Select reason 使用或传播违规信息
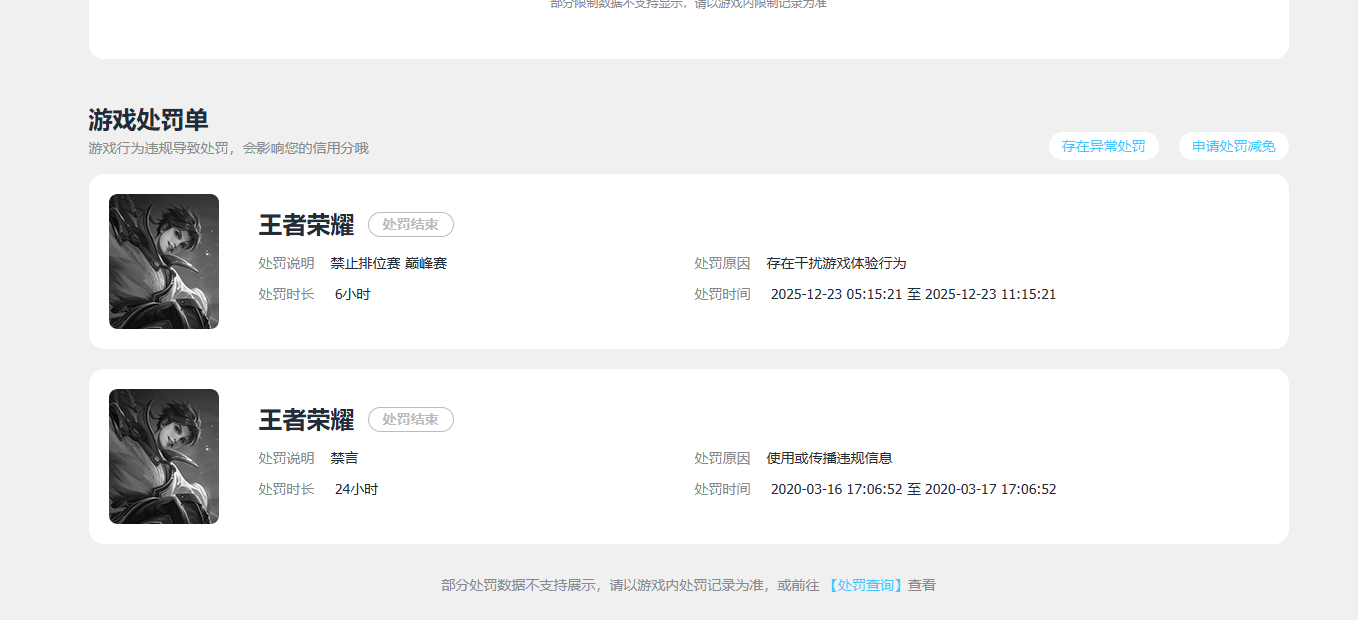This screenshot has height=620, width=1358. pos(829,458)
